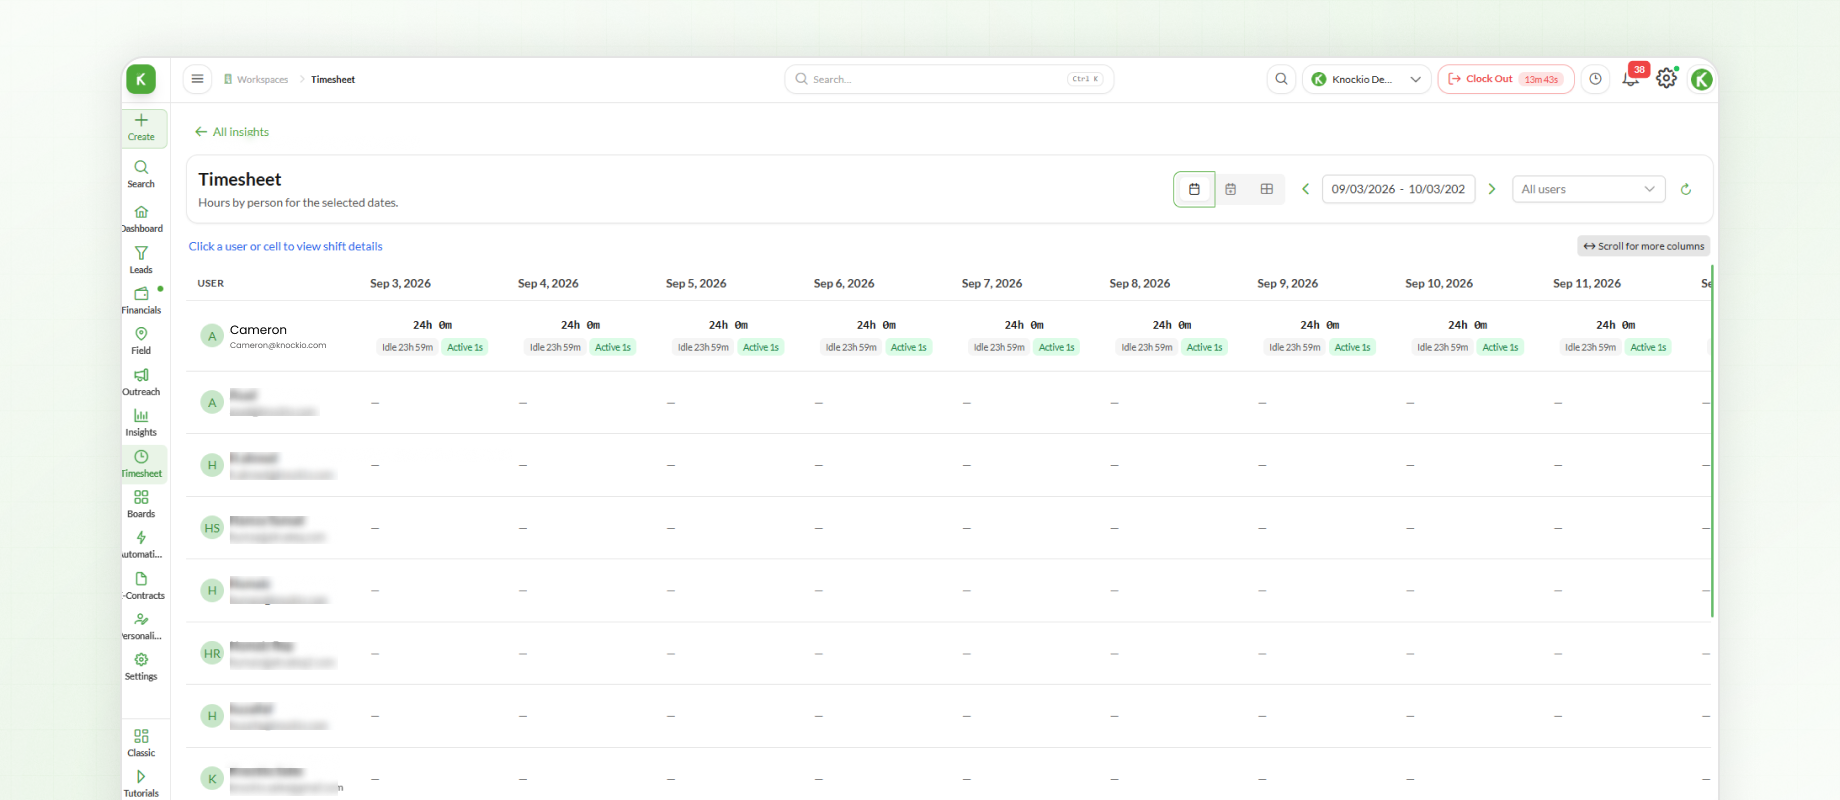1840x800 pixels.
Task: Switch to the table grid view toggle
Action: [1267, 189]
